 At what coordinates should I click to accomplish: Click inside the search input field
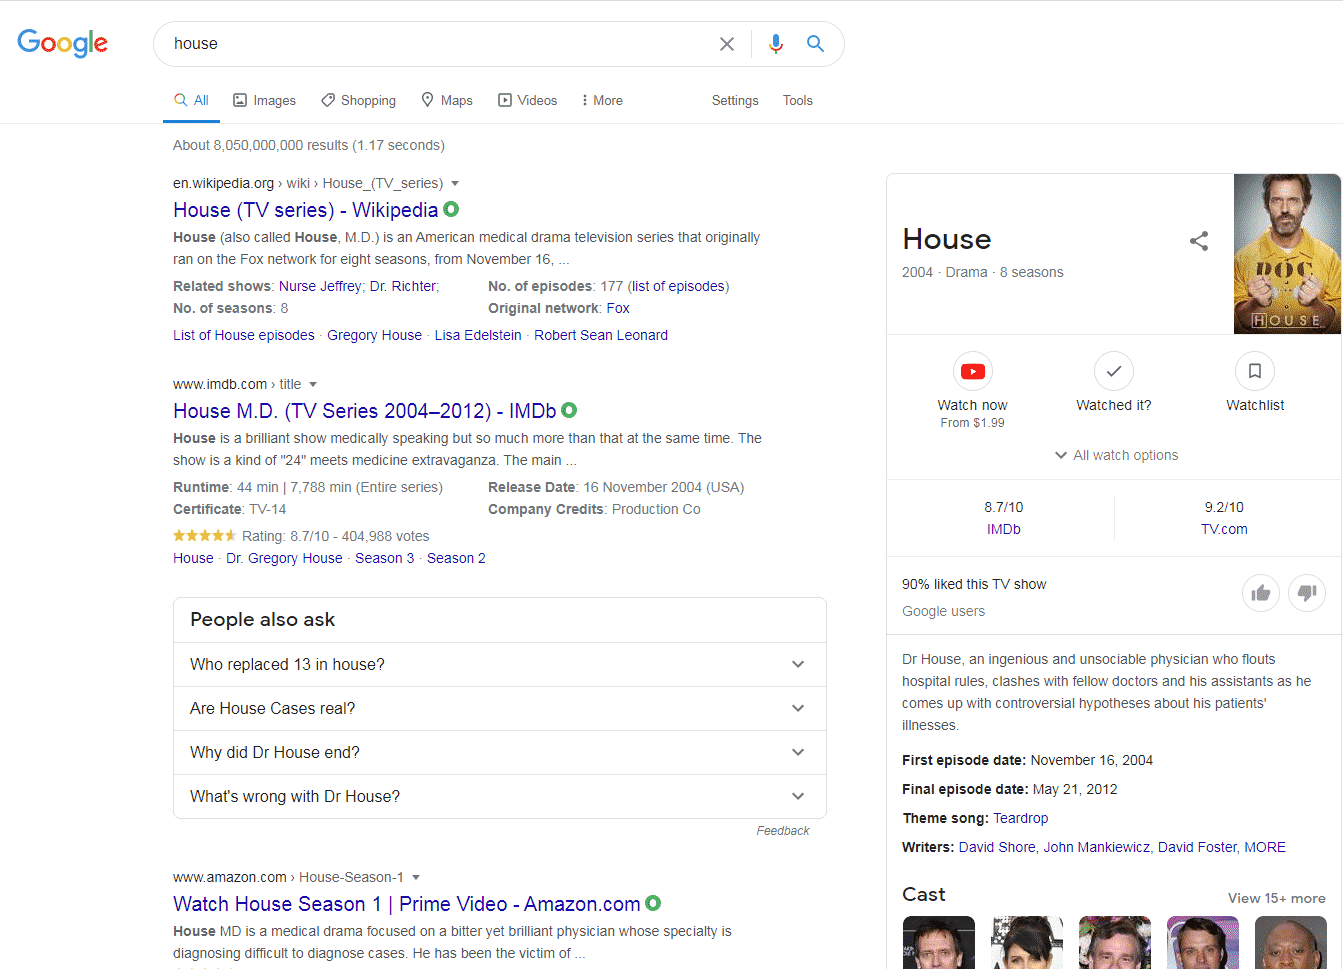(430, 44)
